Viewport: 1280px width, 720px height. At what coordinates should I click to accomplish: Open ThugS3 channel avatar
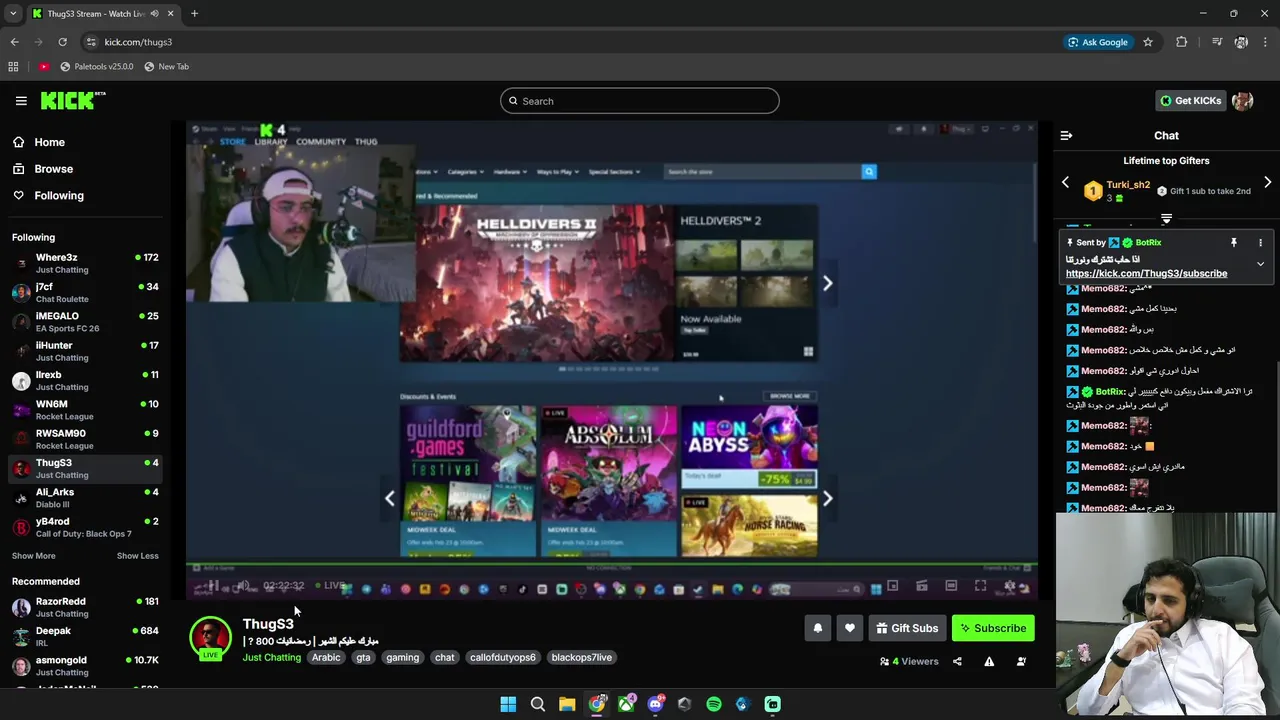pyautogui.click(x=210, y=638)
